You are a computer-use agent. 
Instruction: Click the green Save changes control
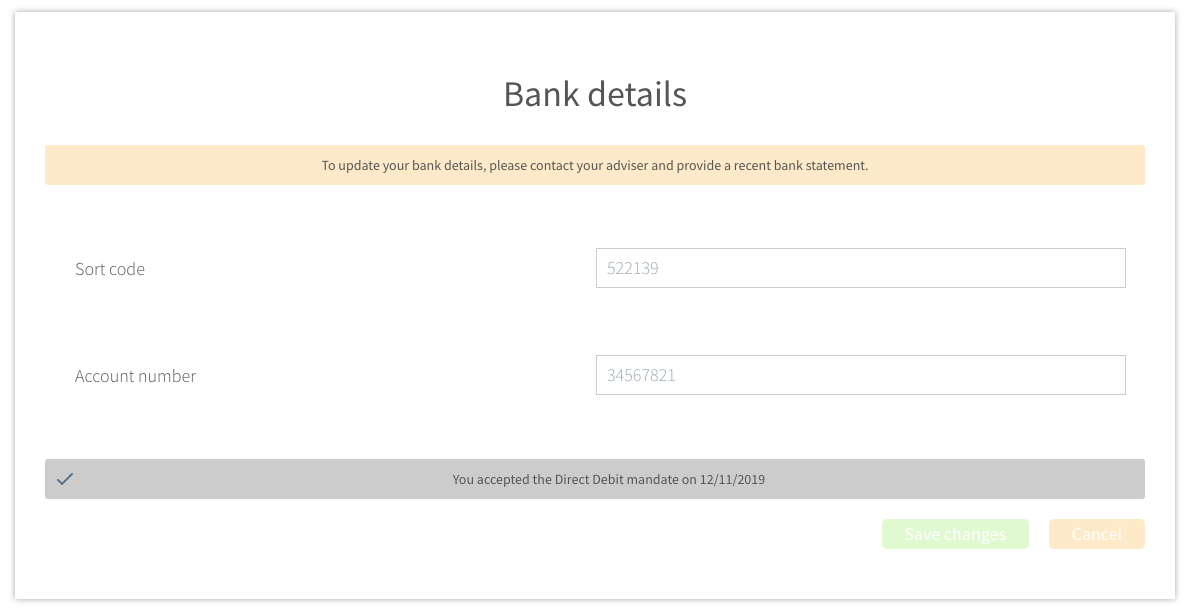(954, 533)
